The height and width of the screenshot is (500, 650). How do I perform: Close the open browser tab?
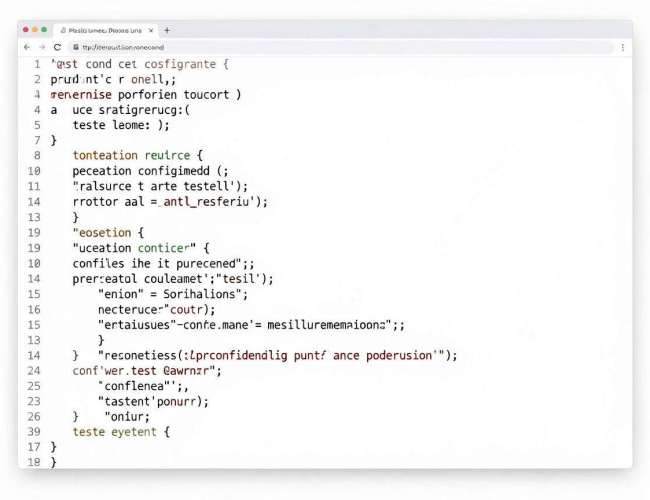pos(151,31)
